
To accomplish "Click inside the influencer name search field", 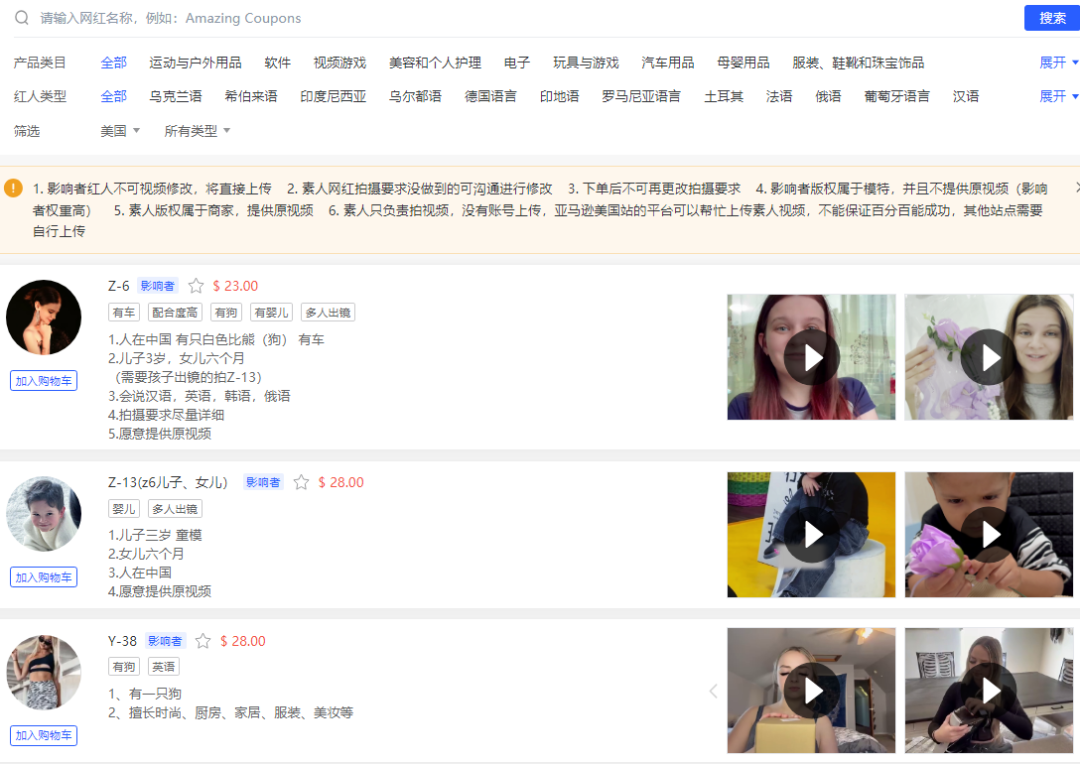I will coord(300,18).
